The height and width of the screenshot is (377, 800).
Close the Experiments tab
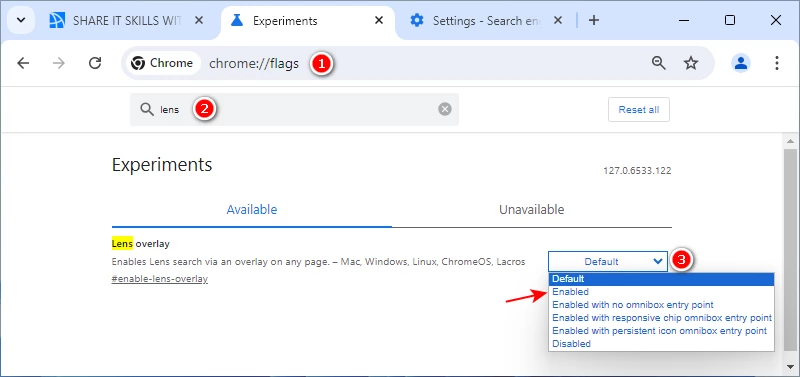[x=379, y=20]
